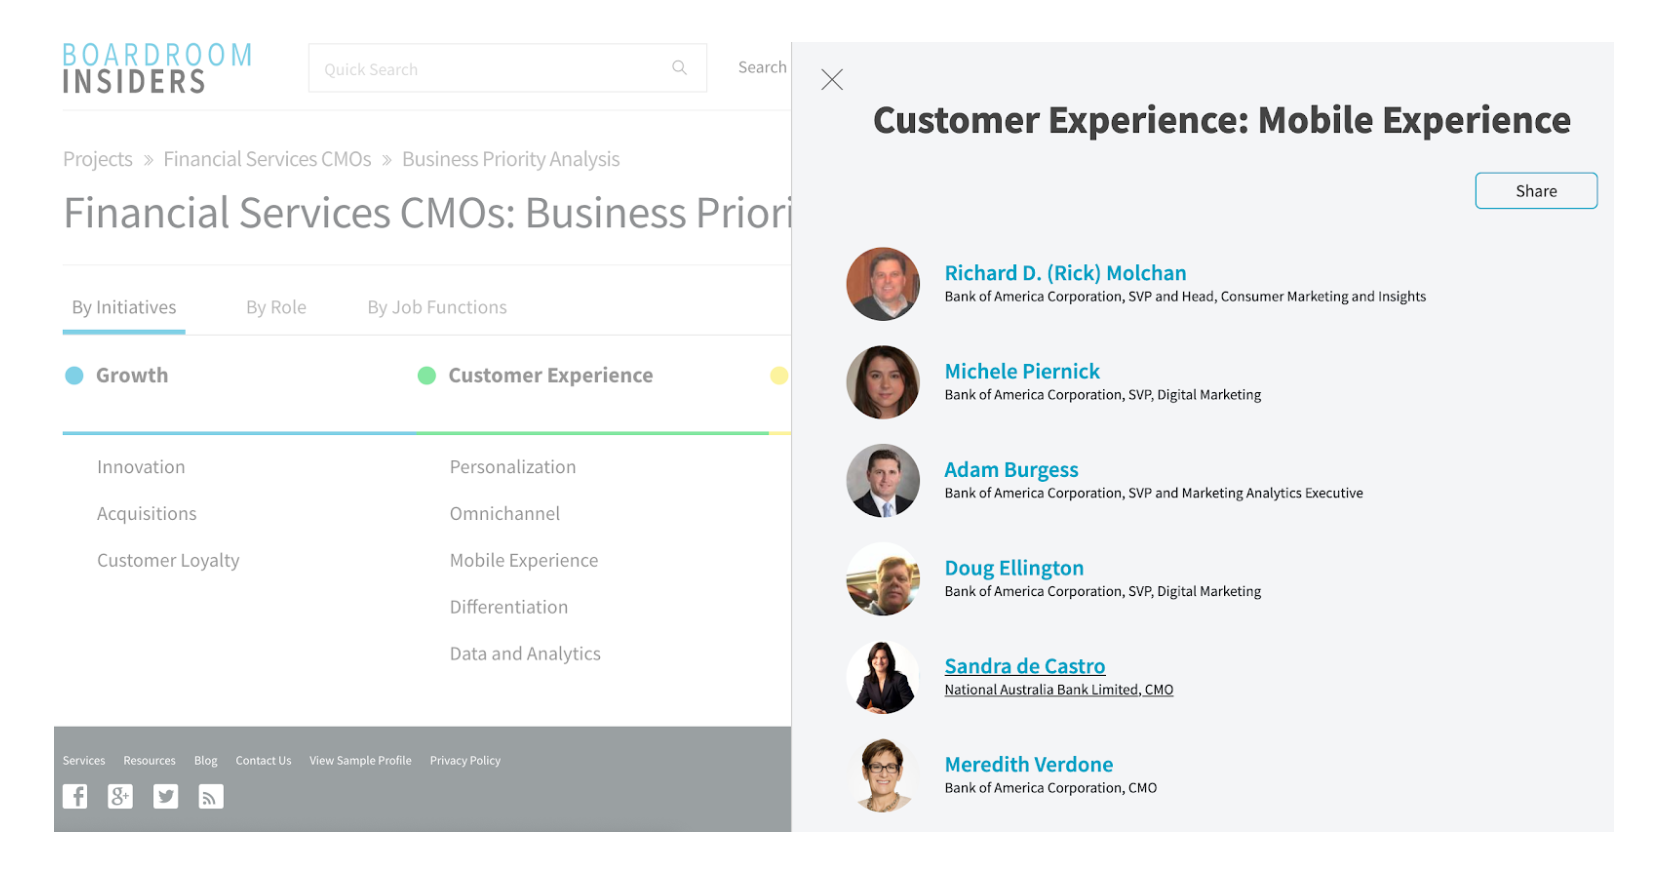Viewport: 1672px width, 872px height.
Task: Open Michele Piernick's profile link
Action: pyautogui.click(x=1022, y=372)
